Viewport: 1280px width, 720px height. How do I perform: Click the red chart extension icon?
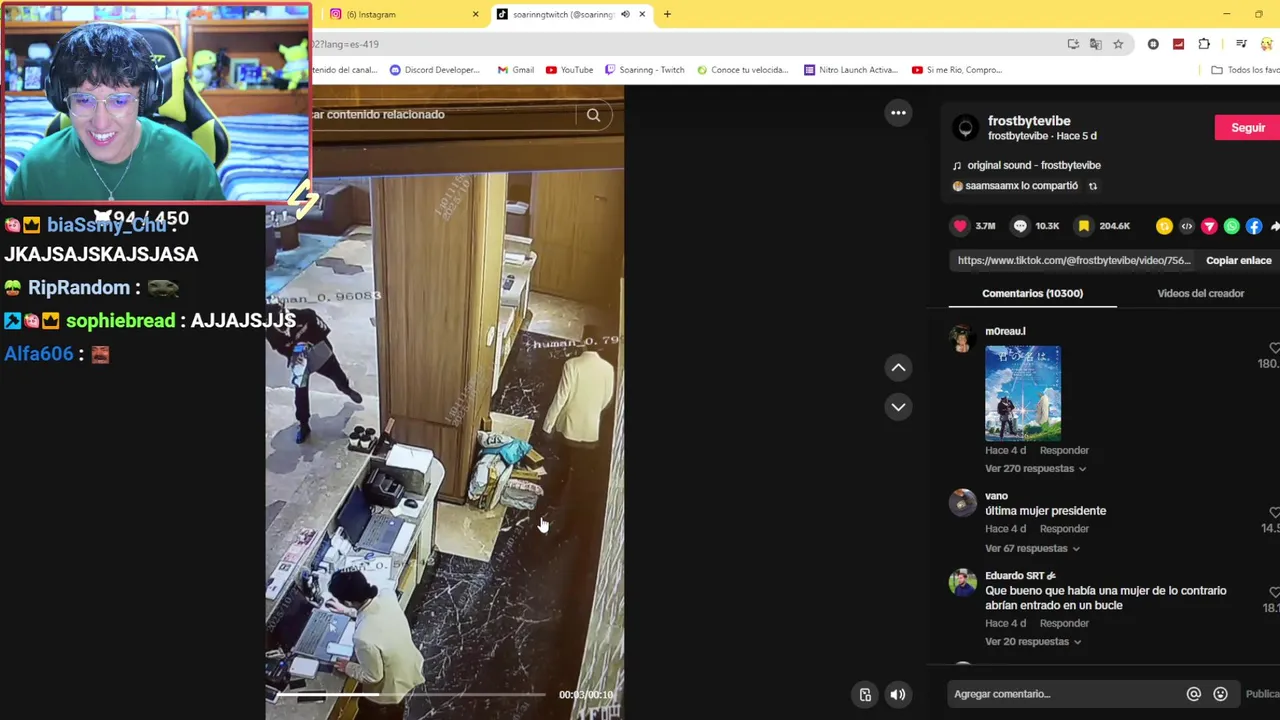[x=1178, y=44]
